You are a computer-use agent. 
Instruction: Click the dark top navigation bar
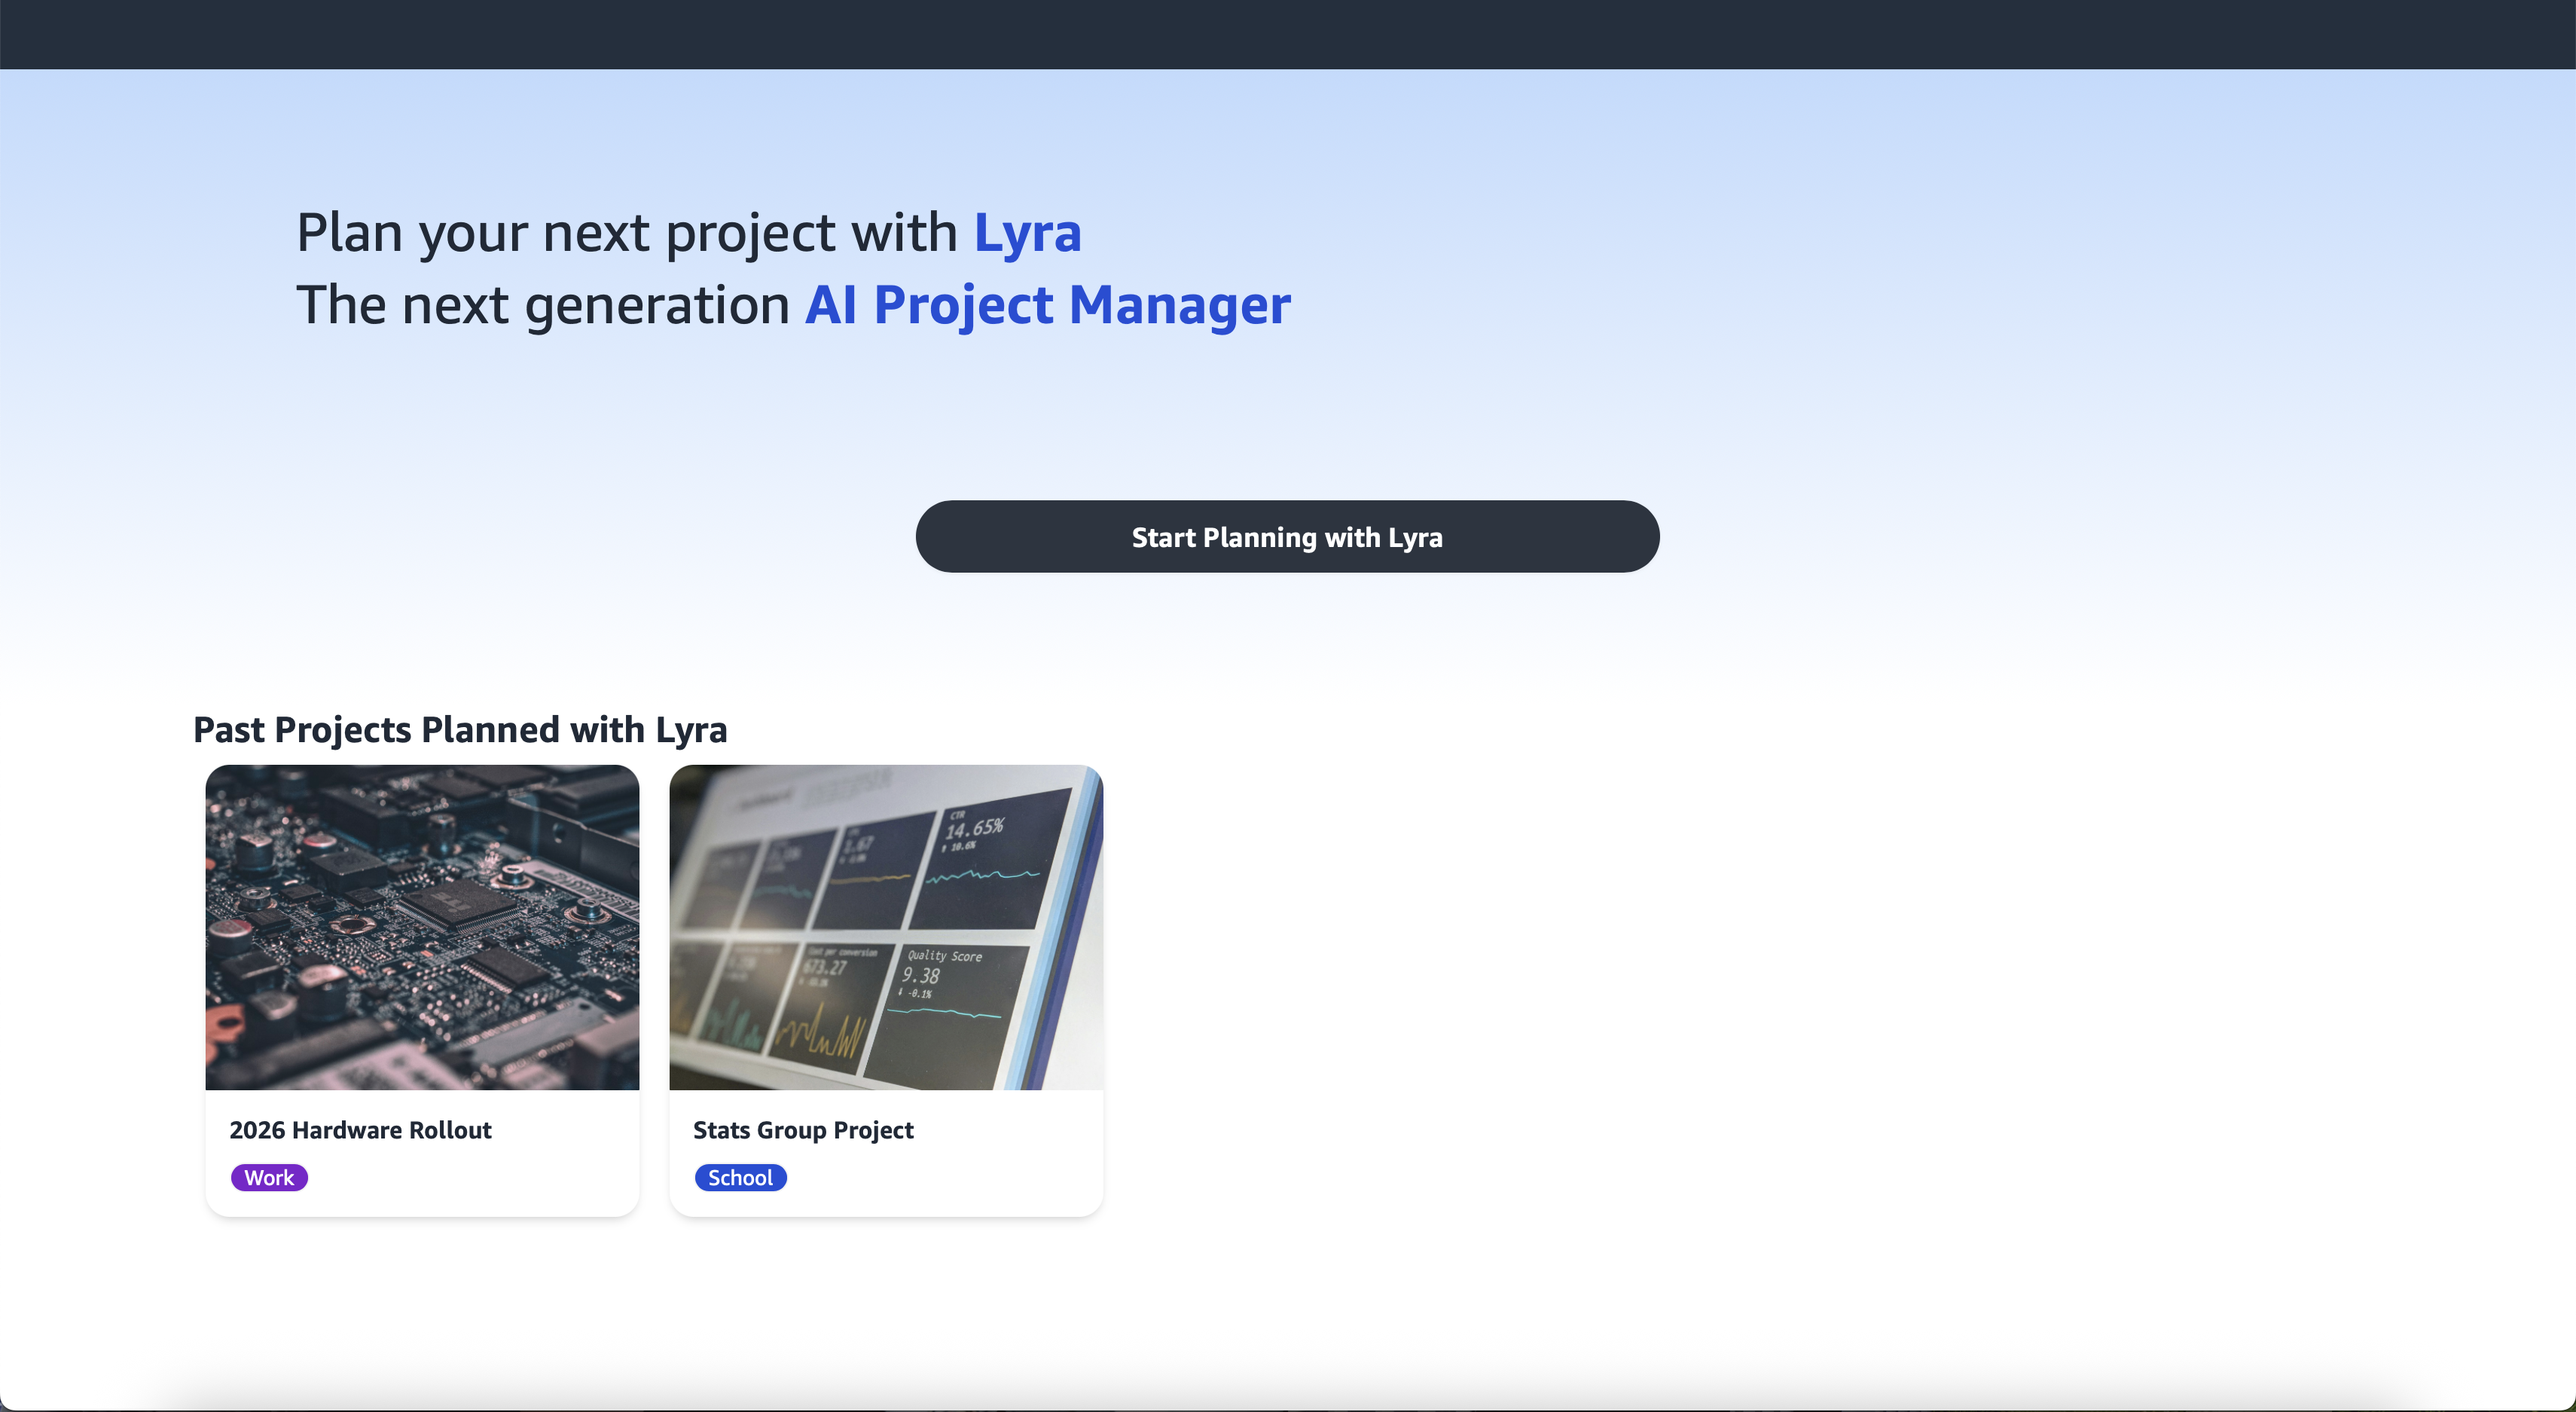1287,34
